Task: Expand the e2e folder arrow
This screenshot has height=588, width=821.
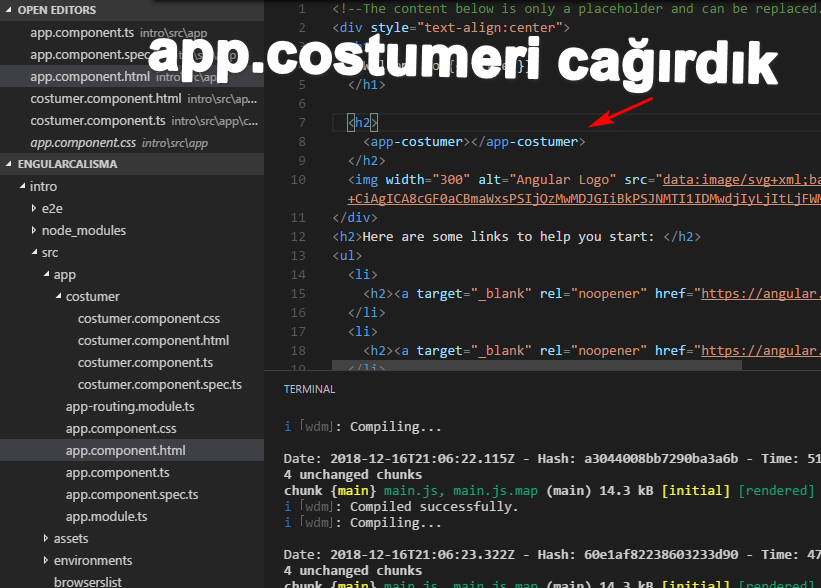Action: pos(34,208)
